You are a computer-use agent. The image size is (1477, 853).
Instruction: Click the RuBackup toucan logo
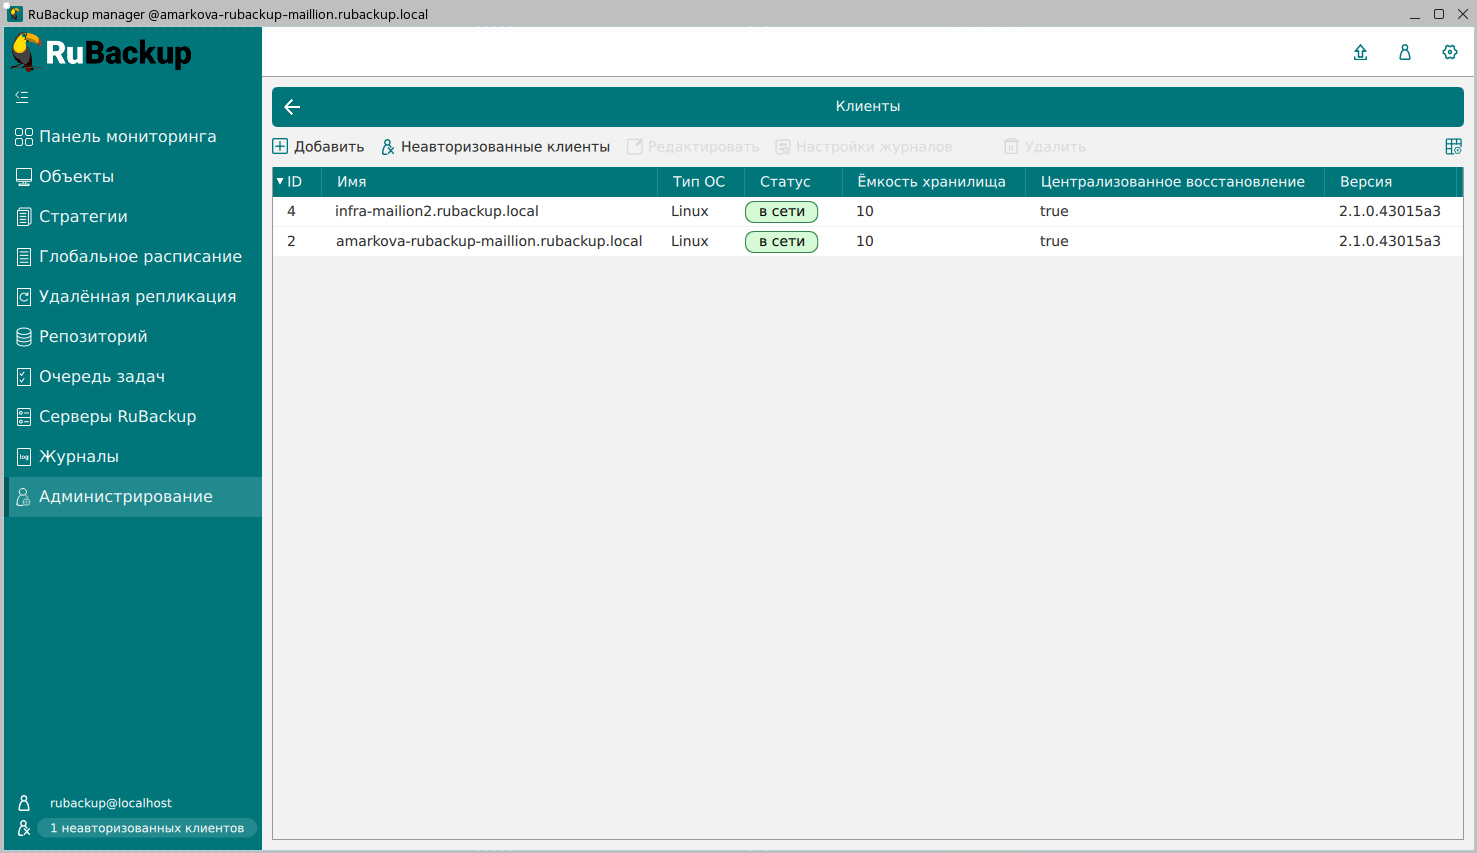(26, 52)
